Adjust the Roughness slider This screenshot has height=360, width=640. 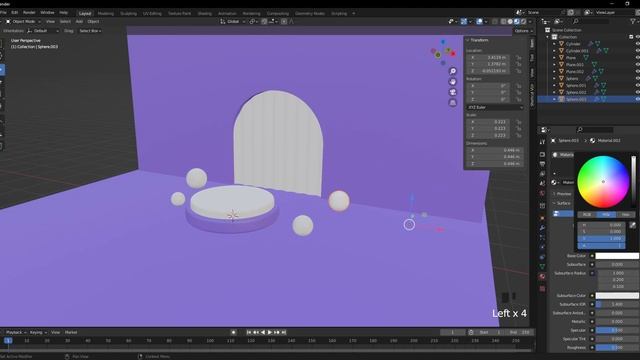pyautogui.click(x=617, y=348)
